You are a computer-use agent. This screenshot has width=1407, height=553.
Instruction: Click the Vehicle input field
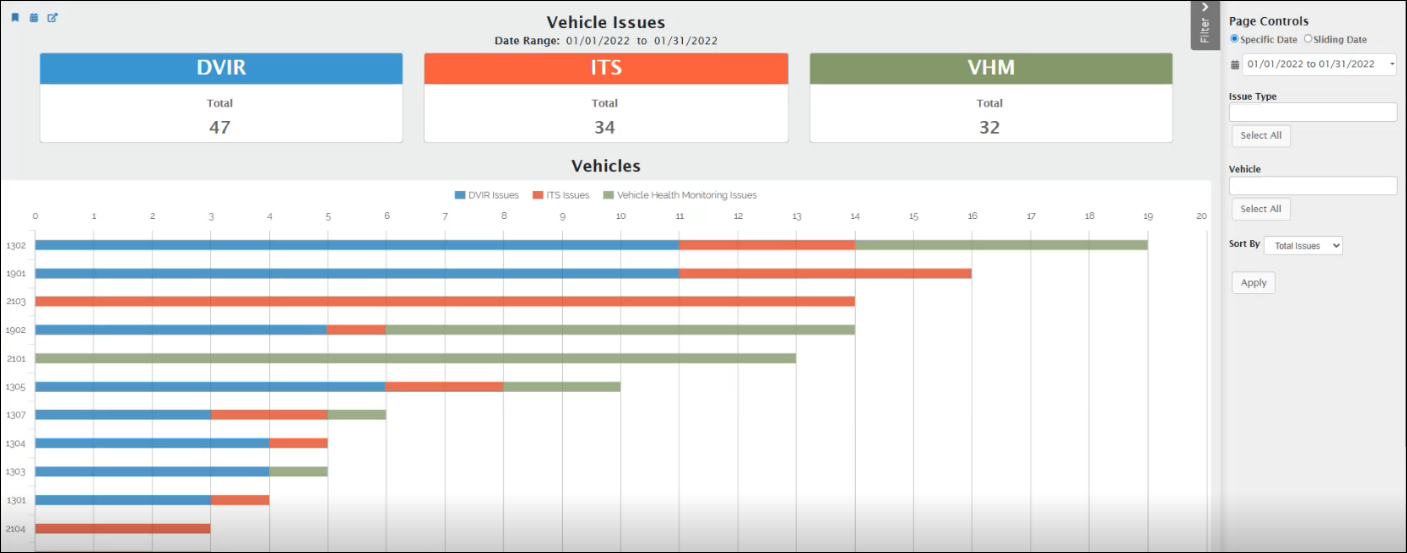pos(1312,186)
